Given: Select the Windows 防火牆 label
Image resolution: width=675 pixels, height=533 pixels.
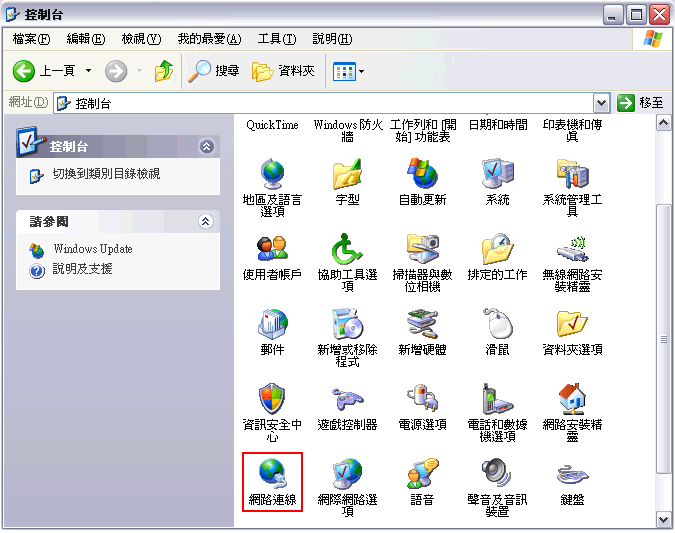Looking at the screenshot, I should click(347, 130).
